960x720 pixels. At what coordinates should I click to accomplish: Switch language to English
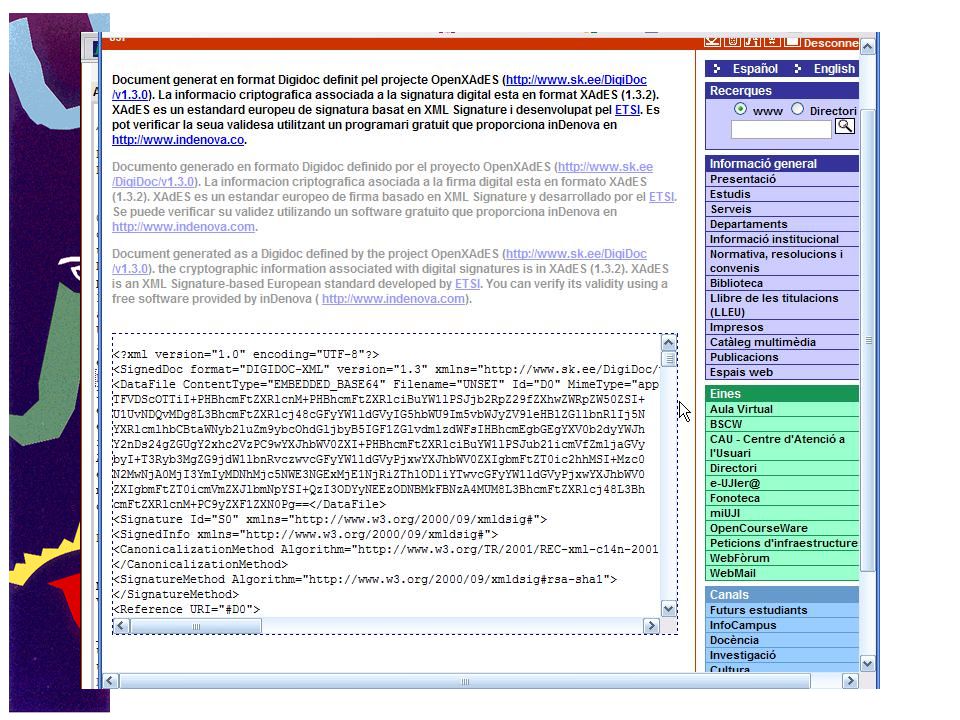(x=834, y=69)
